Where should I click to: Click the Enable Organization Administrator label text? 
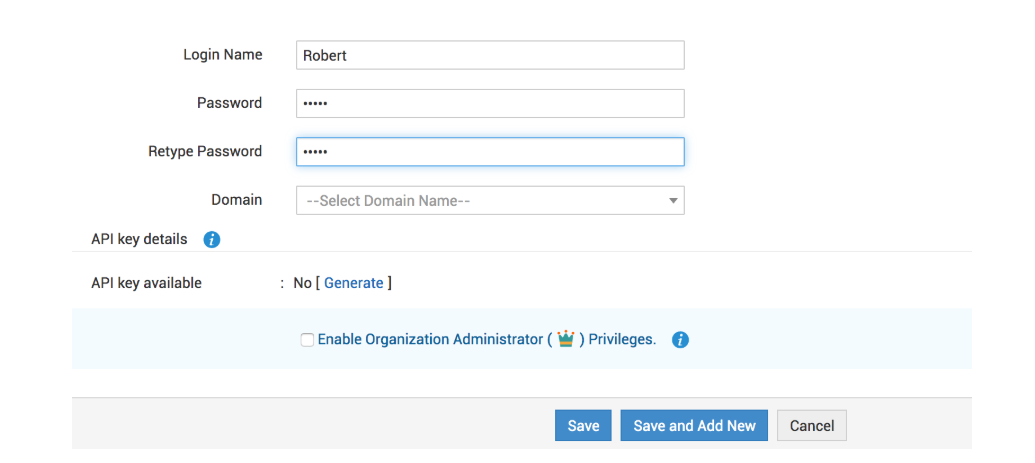pyautogui.click(x=430, y=340)
